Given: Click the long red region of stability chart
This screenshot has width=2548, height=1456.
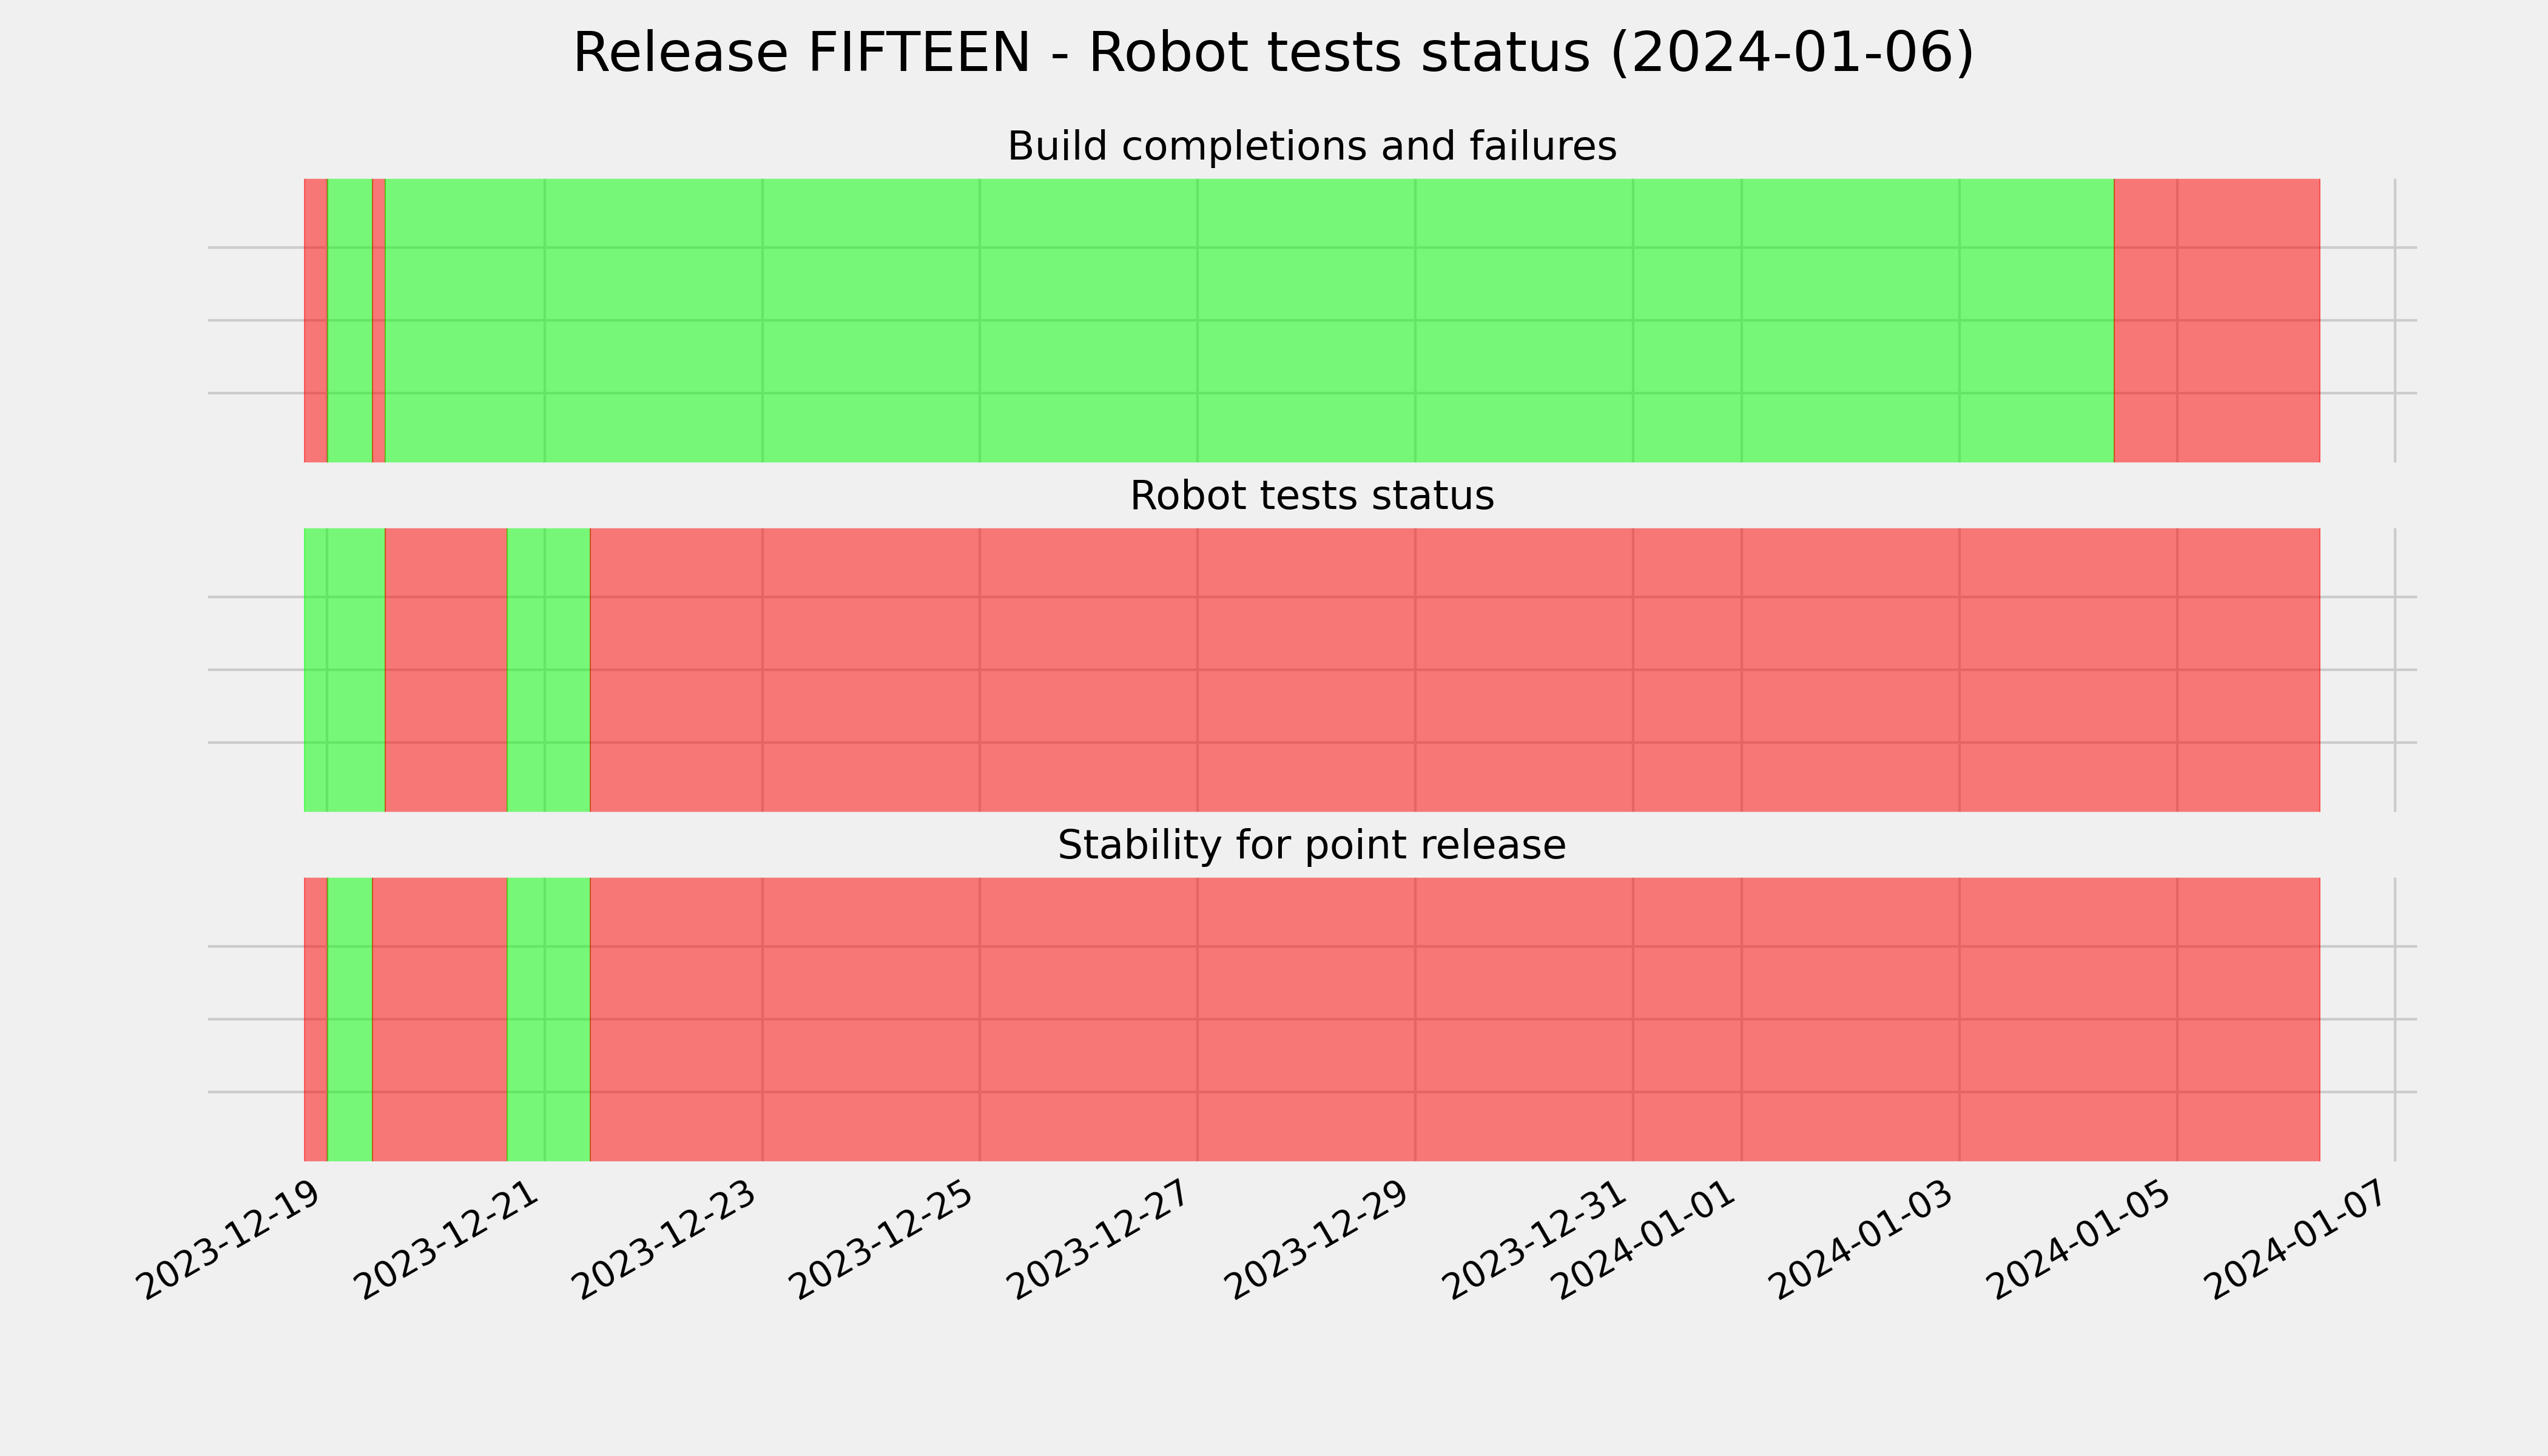Looking at the screenshot, I should point(1455,1019).
